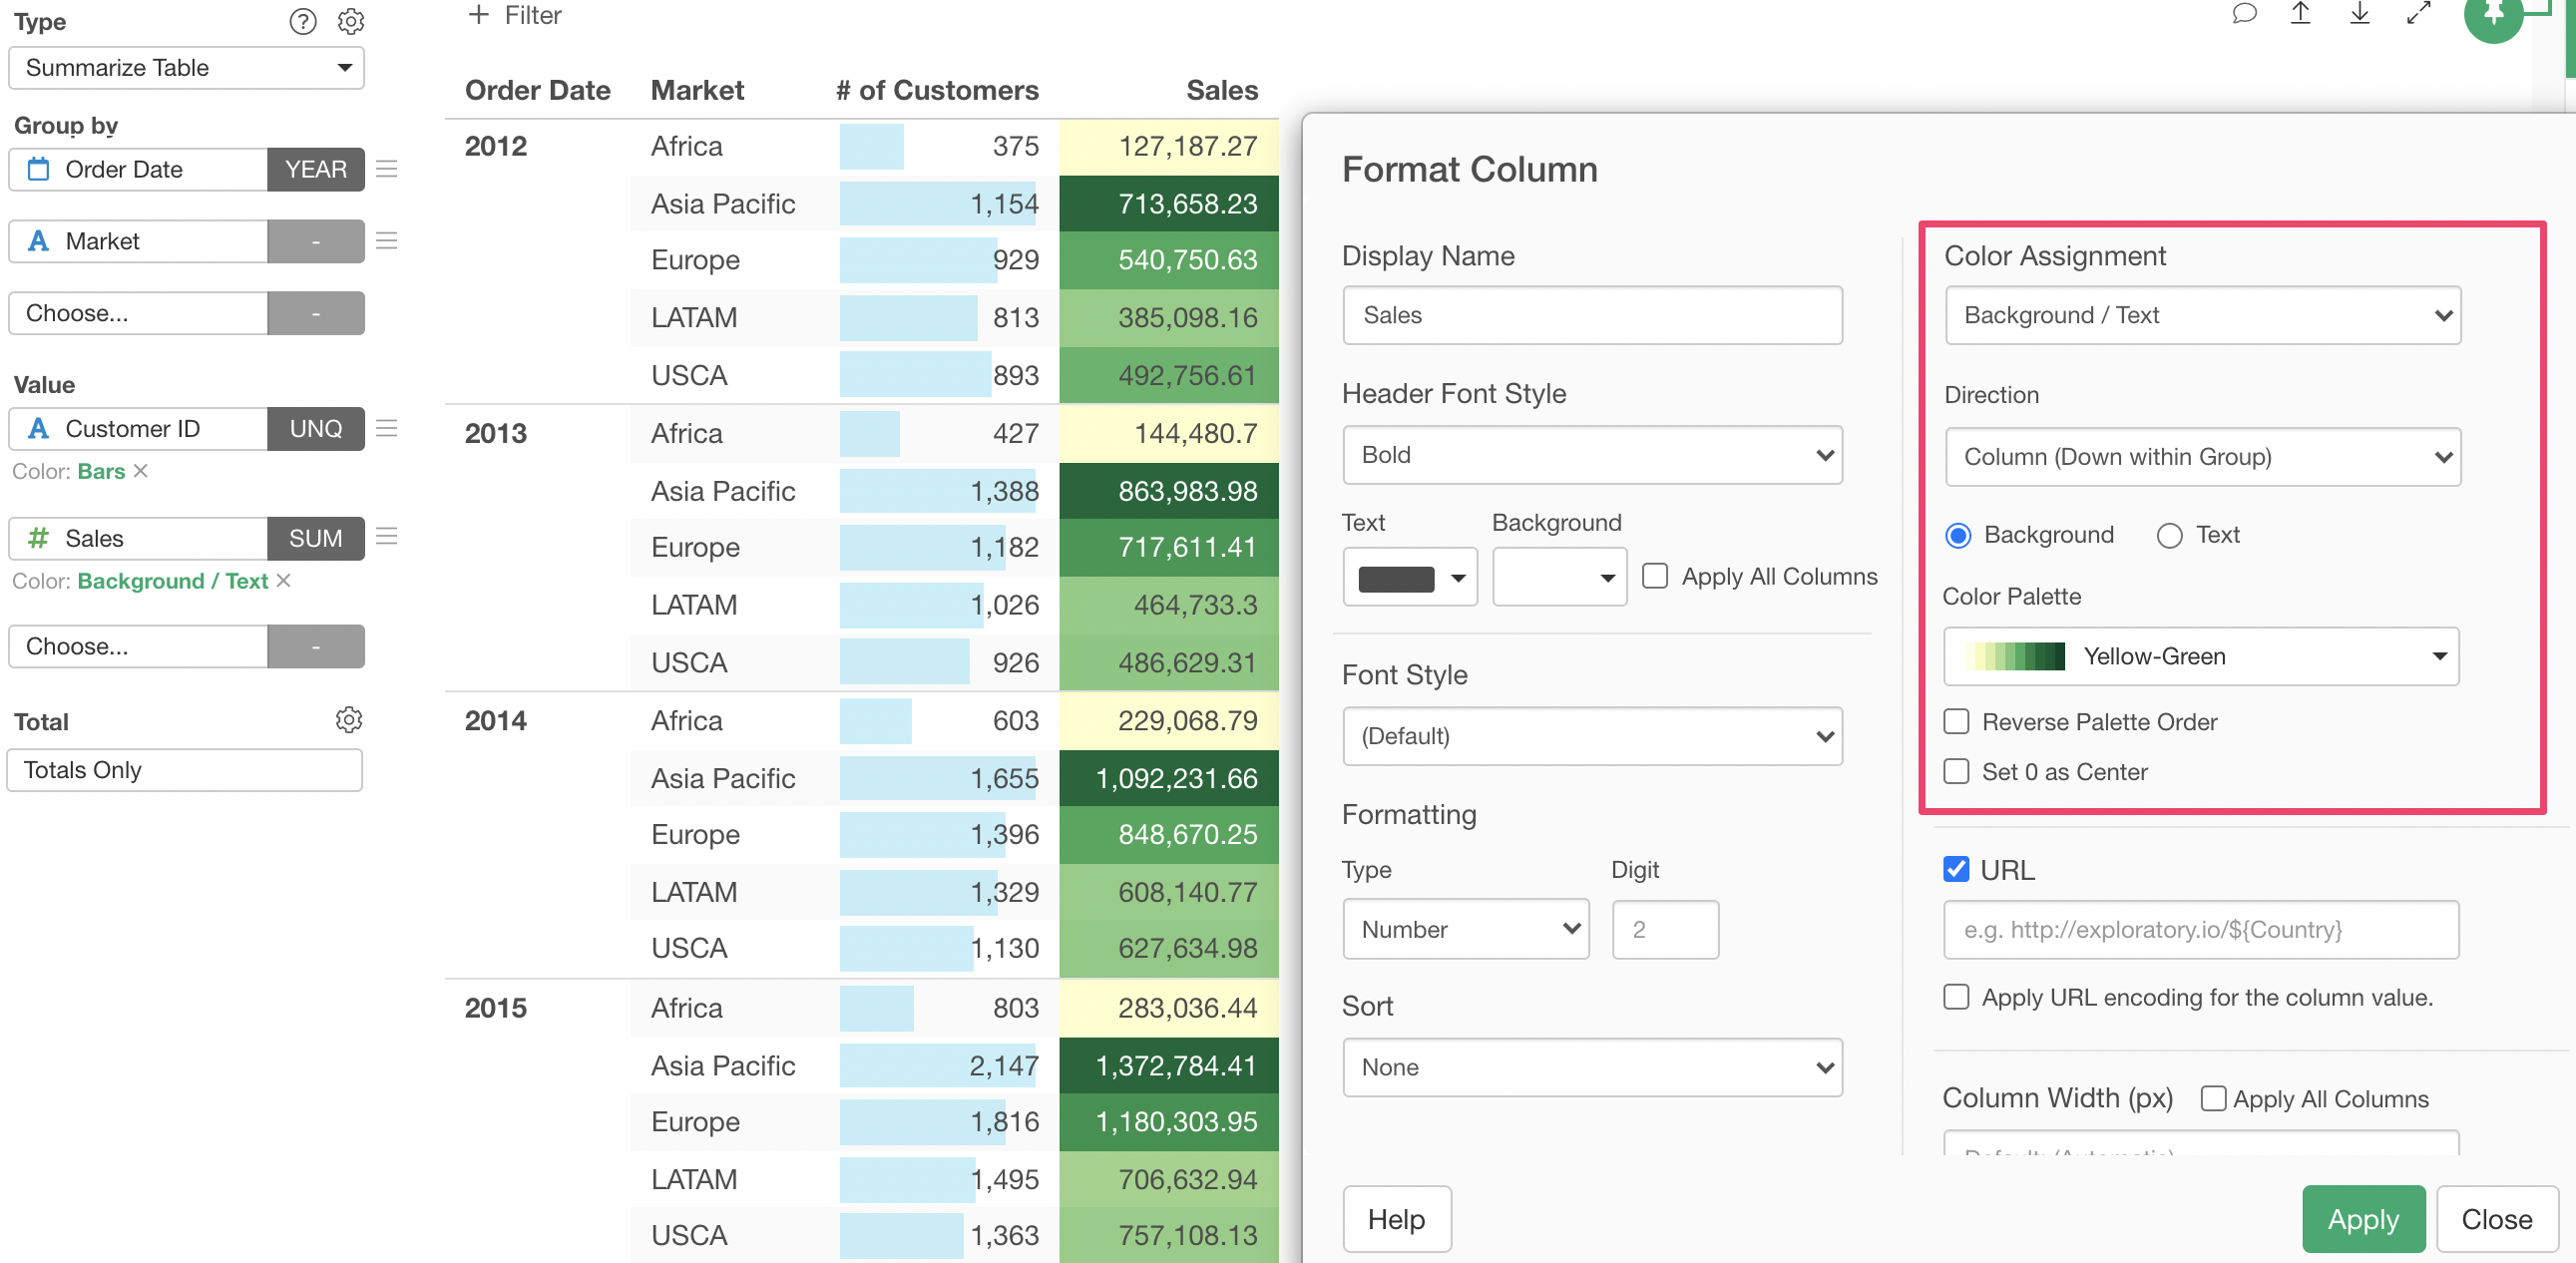Check the Set 0 as Center option
The image size is (2576, 1263).
coord(1955,771)
